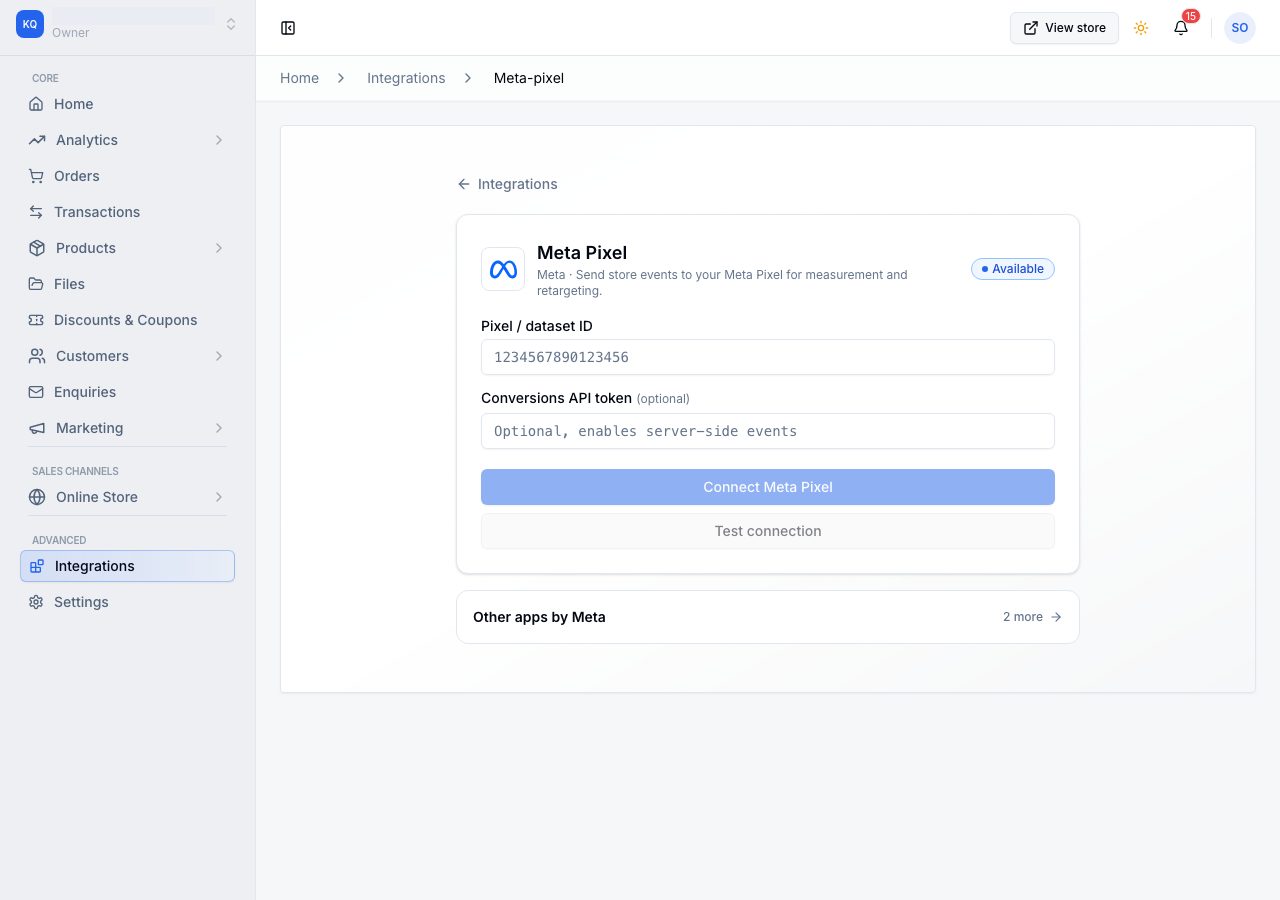Viewport: 1280px width, 900px height.
Task: Click the Enquiries envelope icon
Action: 36,392
